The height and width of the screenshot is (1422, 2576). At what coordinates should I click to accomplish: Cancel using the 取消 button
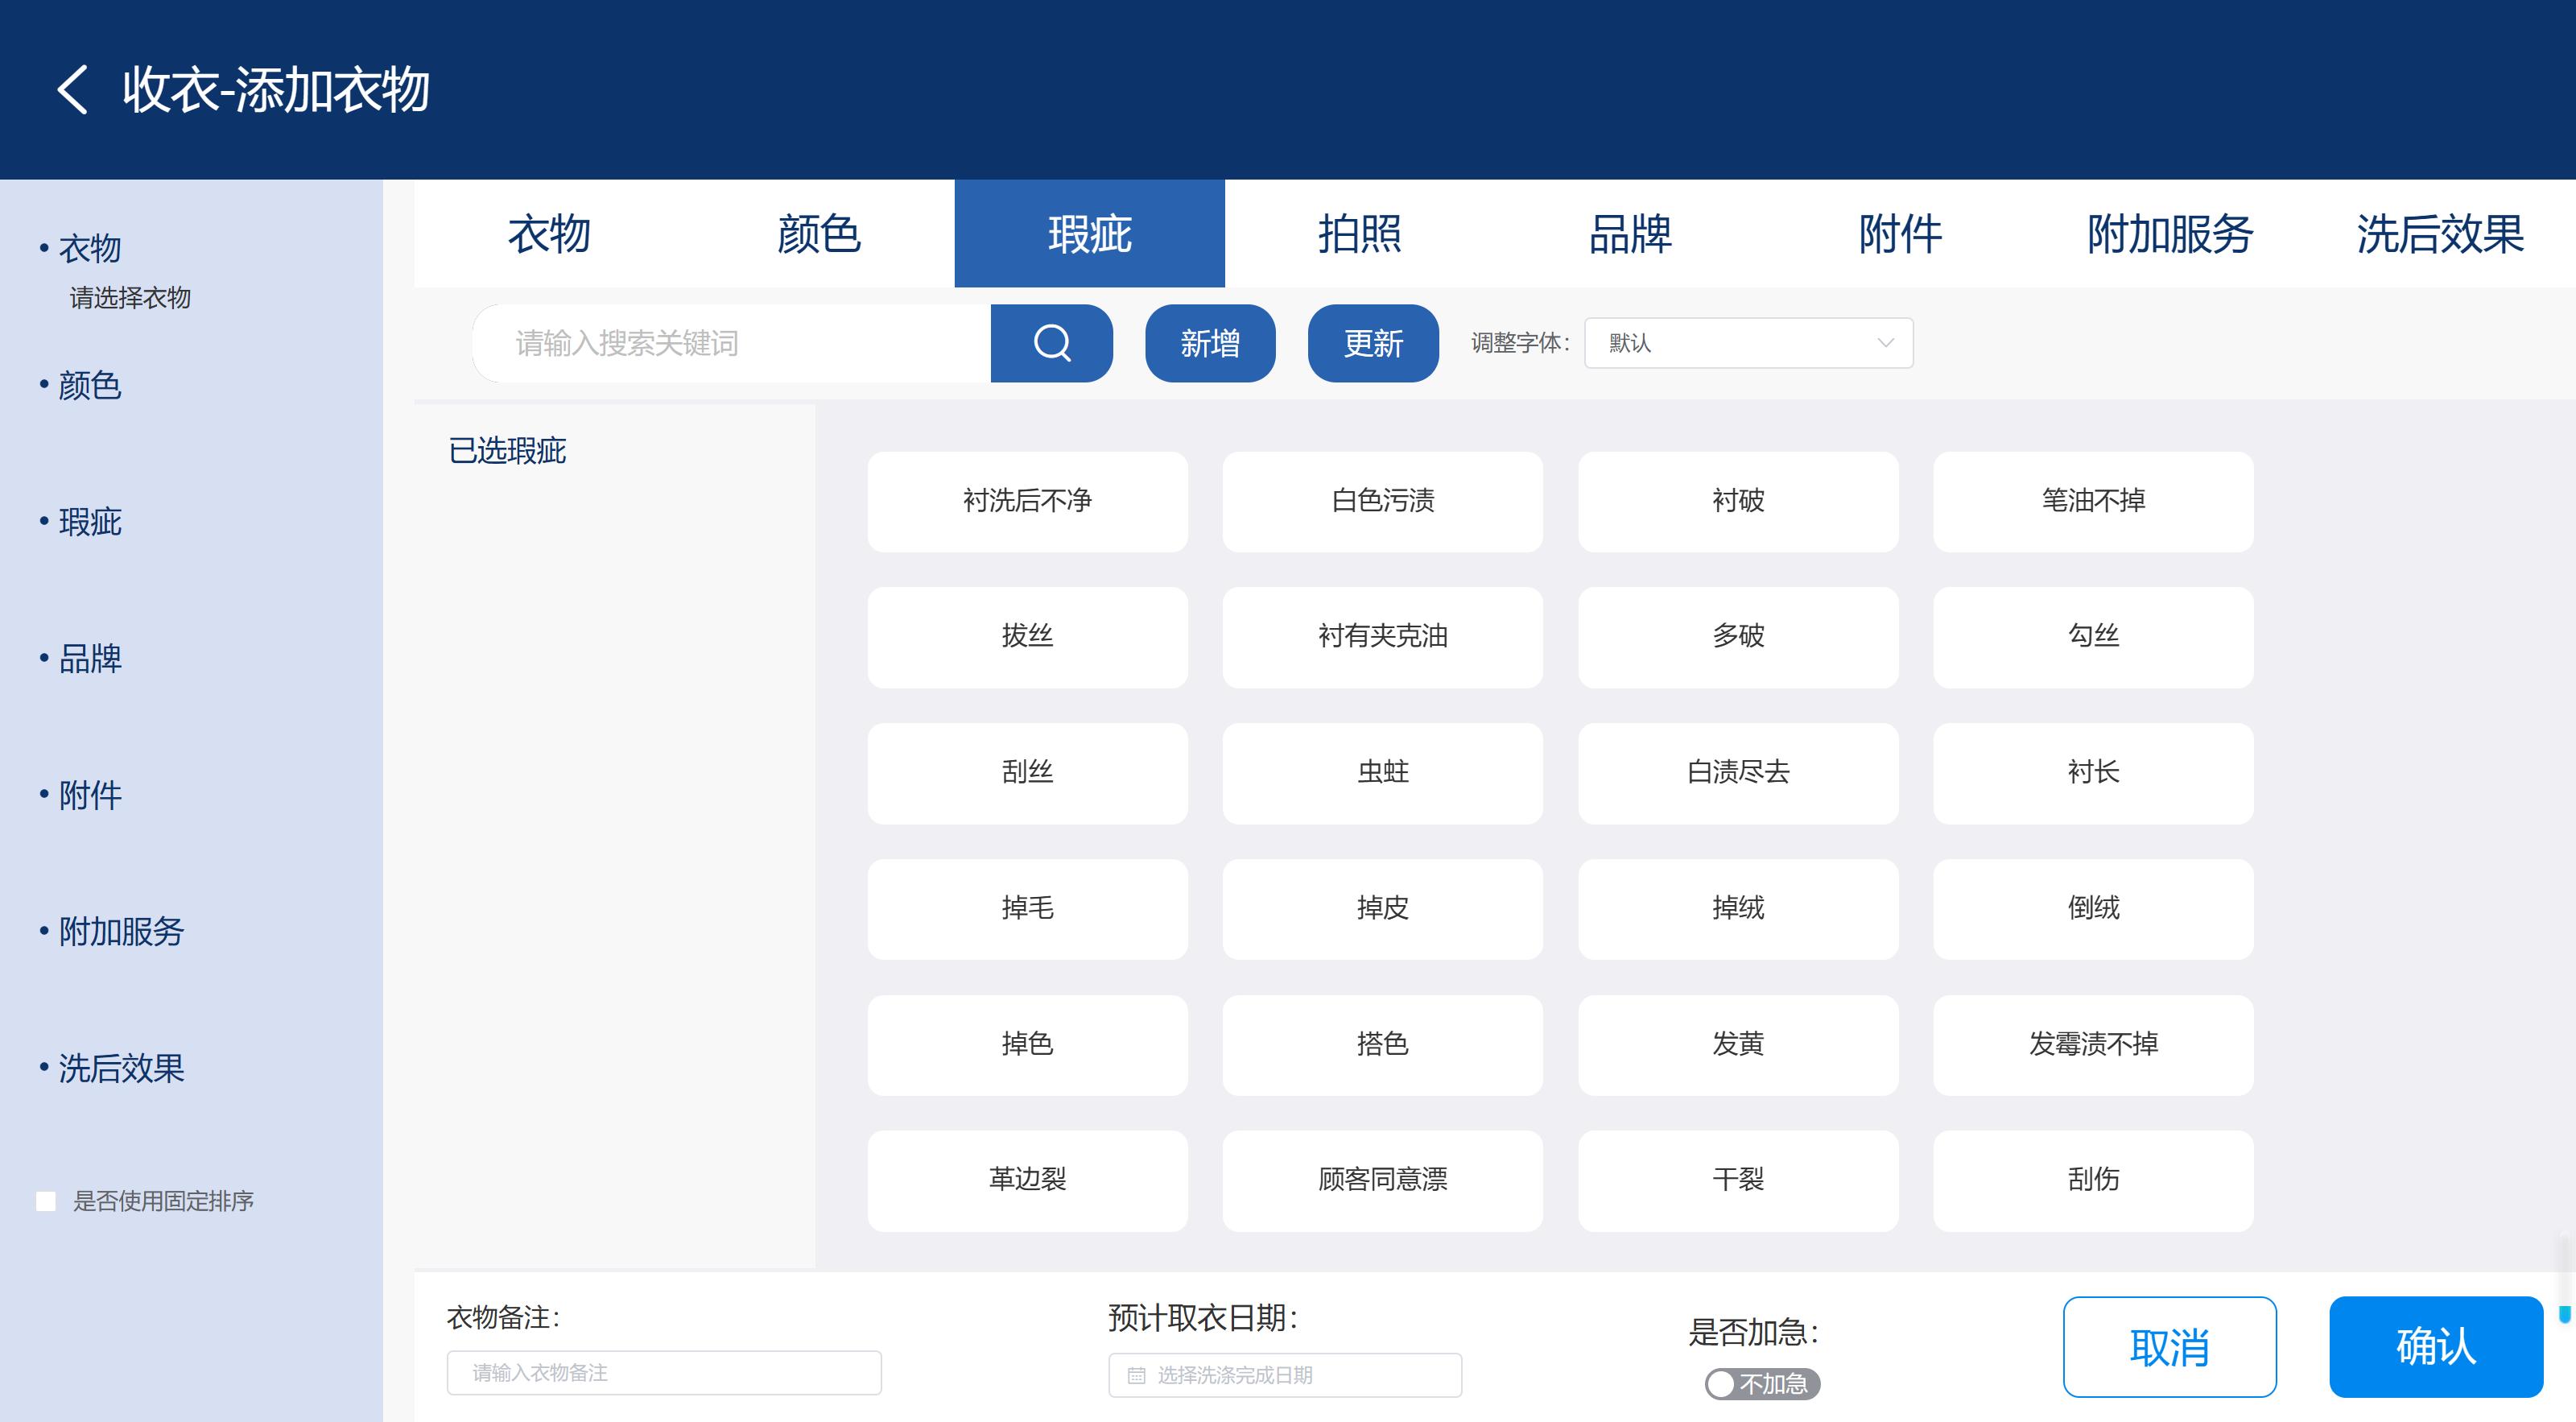(2169, 1346)
